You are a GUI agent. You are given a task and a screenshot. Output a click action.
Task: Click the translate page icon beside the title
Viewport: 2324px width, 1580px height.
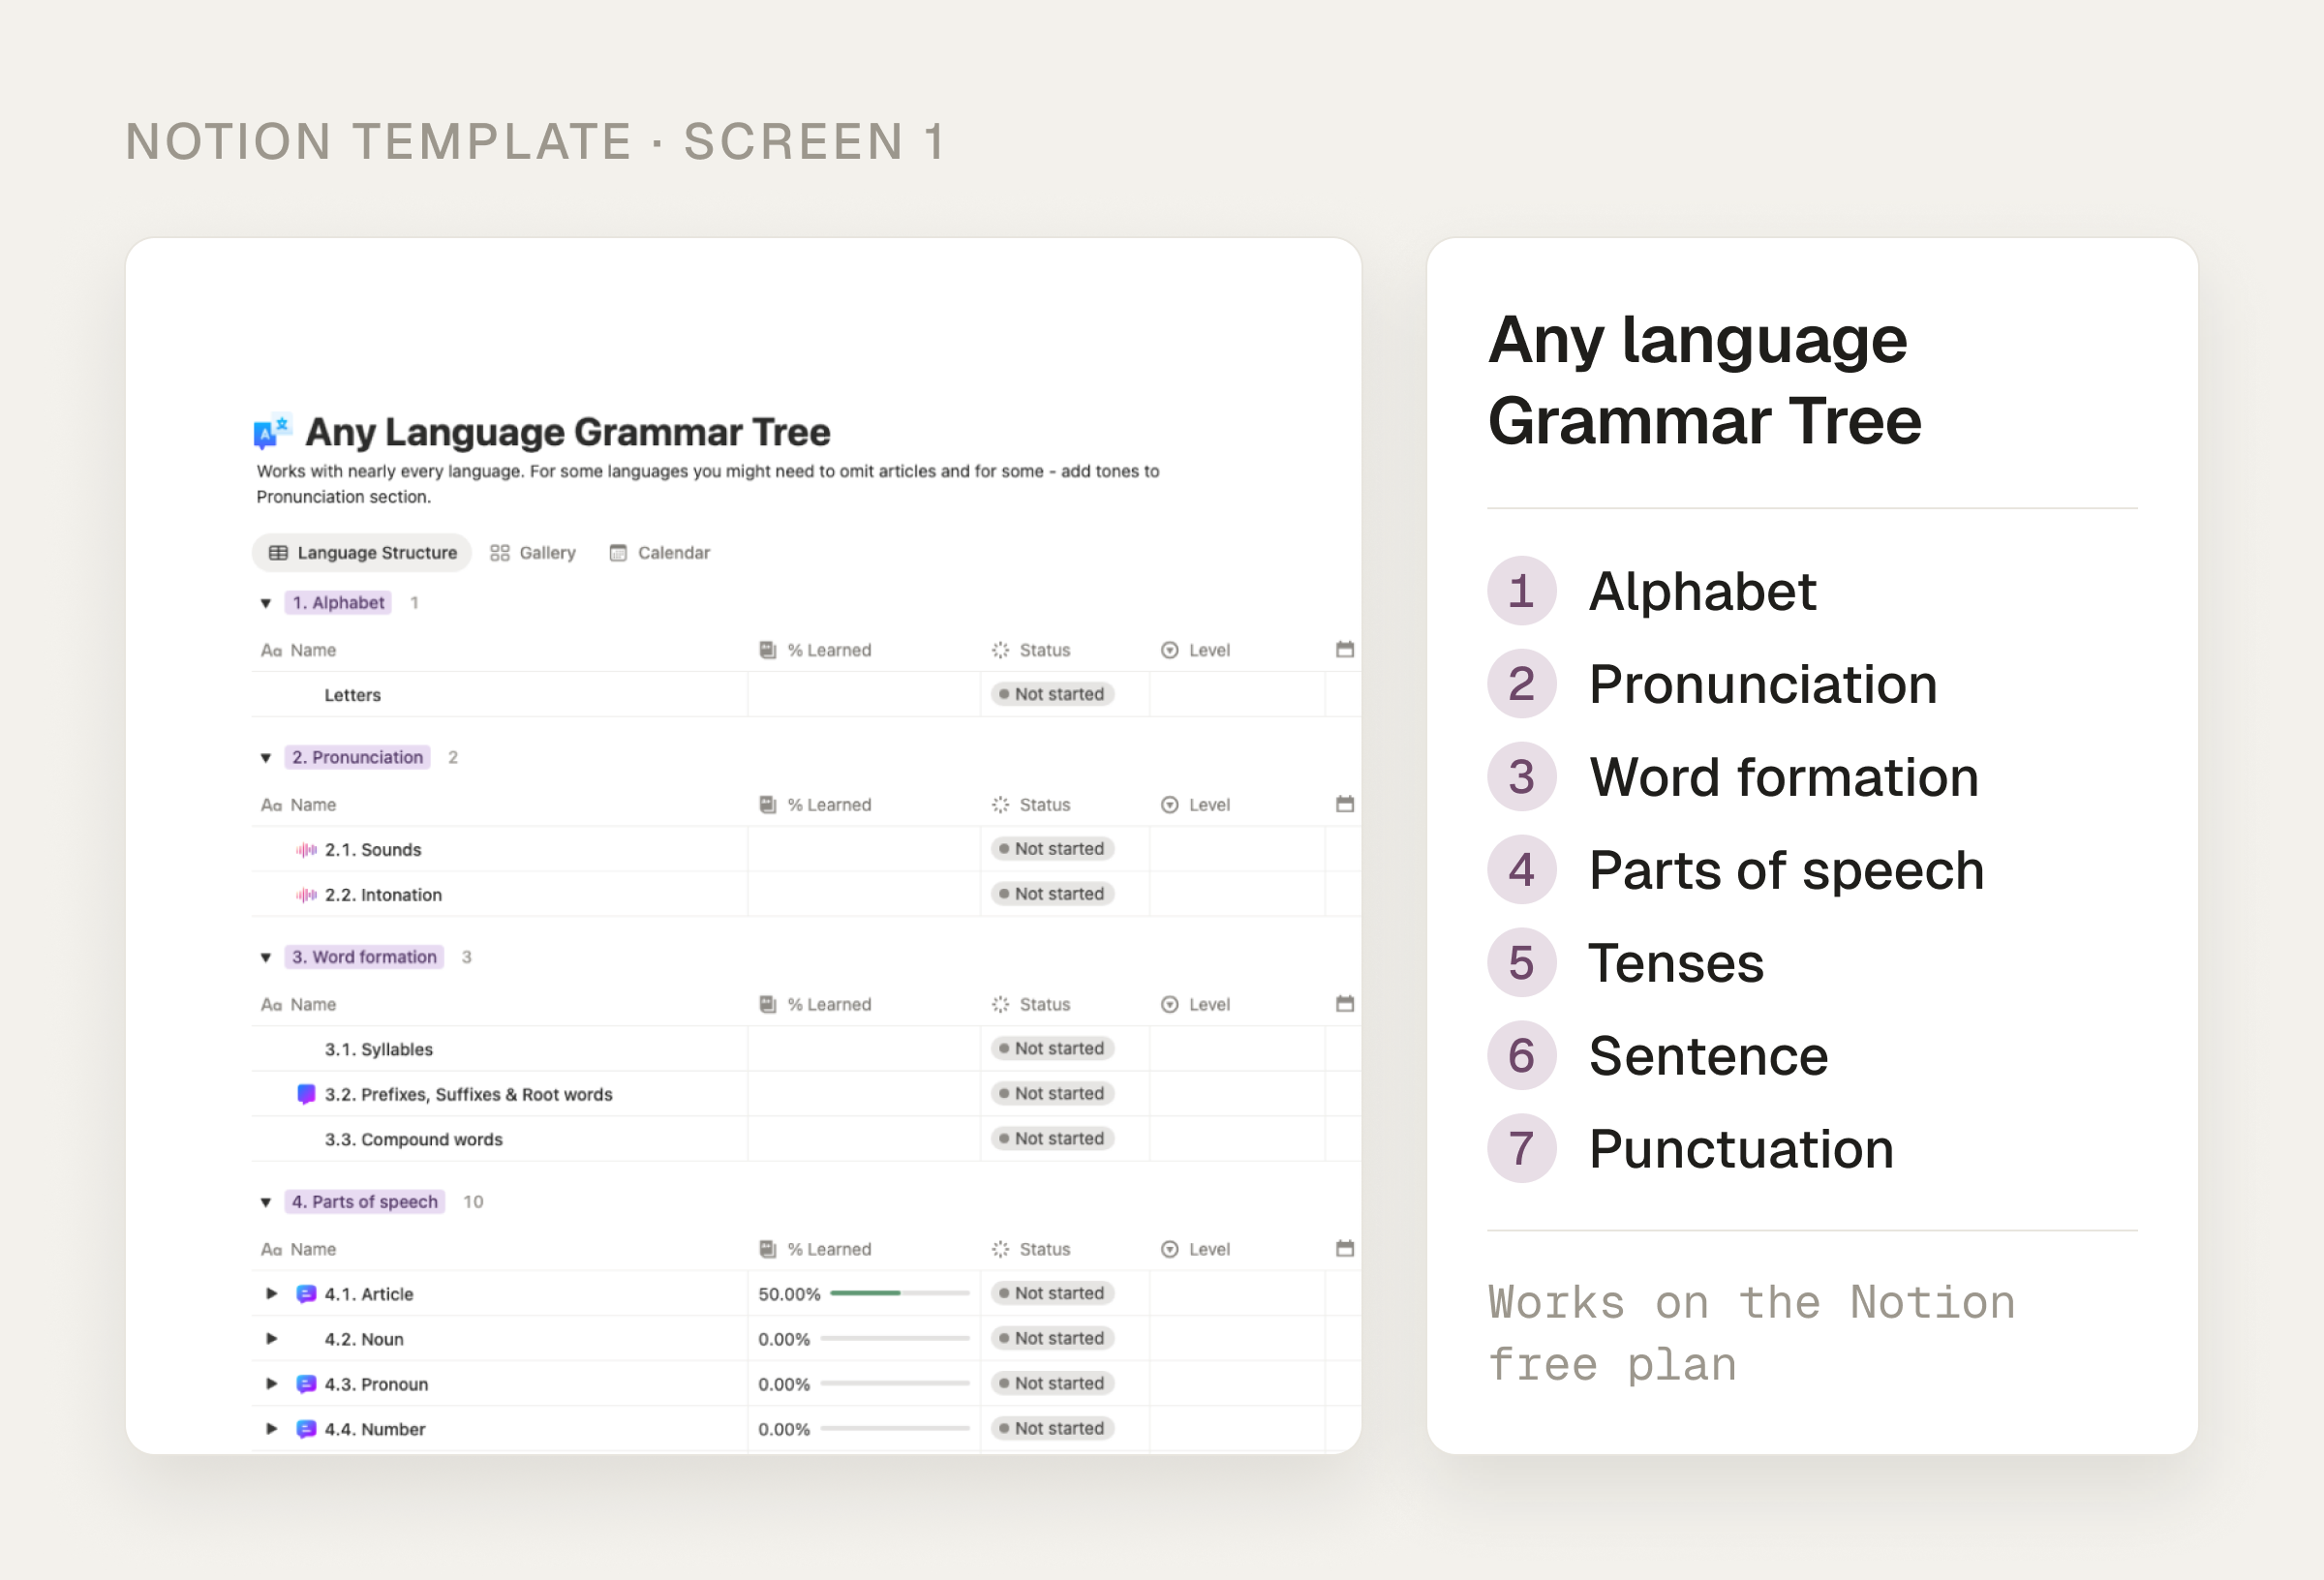click(271, 431)
